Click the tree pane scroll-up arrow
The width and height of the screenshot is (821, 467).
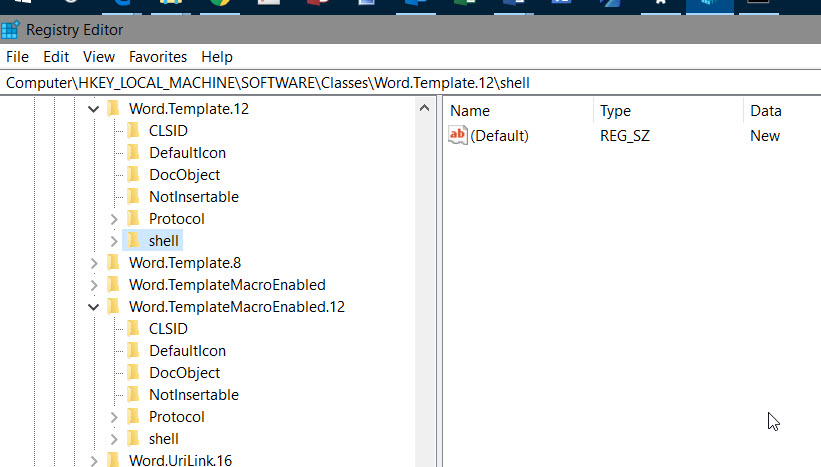coord(425,108)
